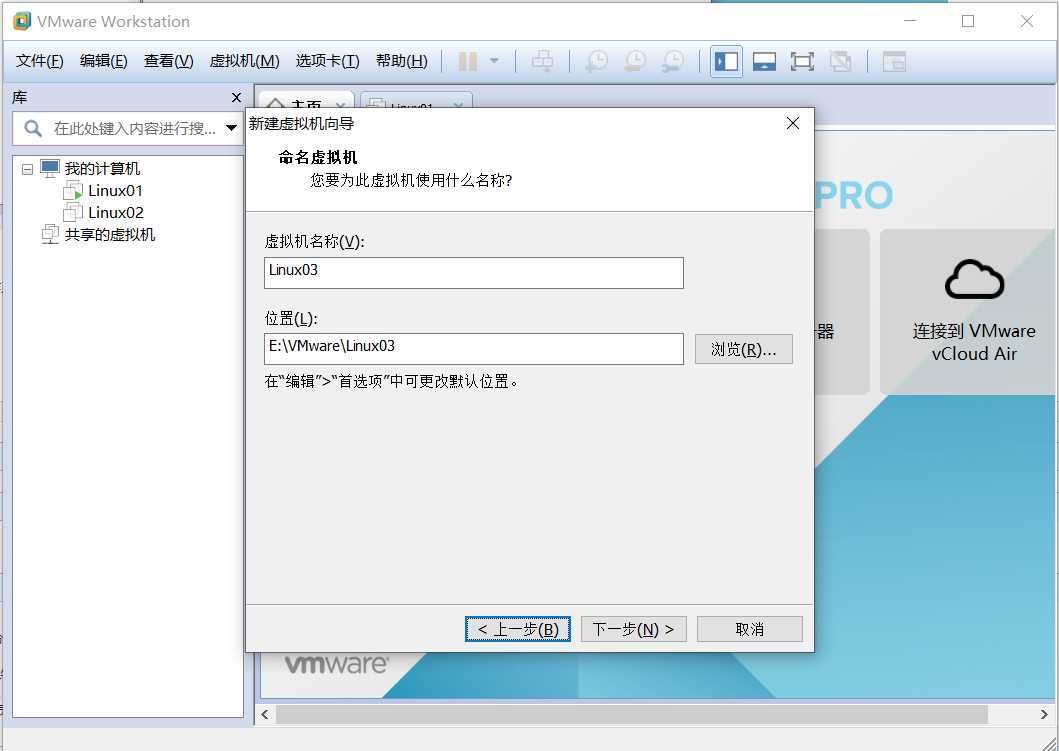Open the 文件(F) menu
Viewport: 1059px width, 751px height.
pos(40,61)
